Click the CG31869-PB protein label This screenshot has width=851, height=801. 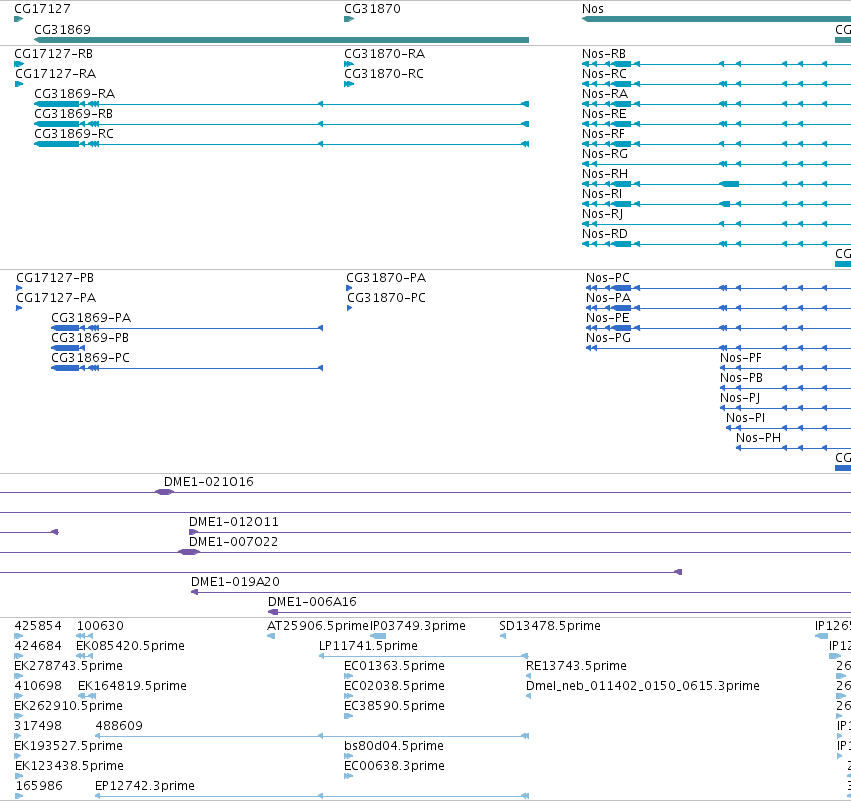[90, 338]
